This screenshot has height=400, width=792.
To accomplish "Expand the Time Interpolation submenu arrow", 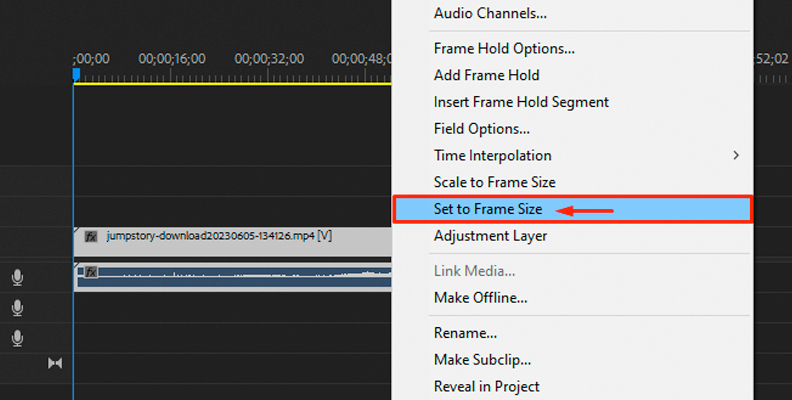I will point(736,156).
